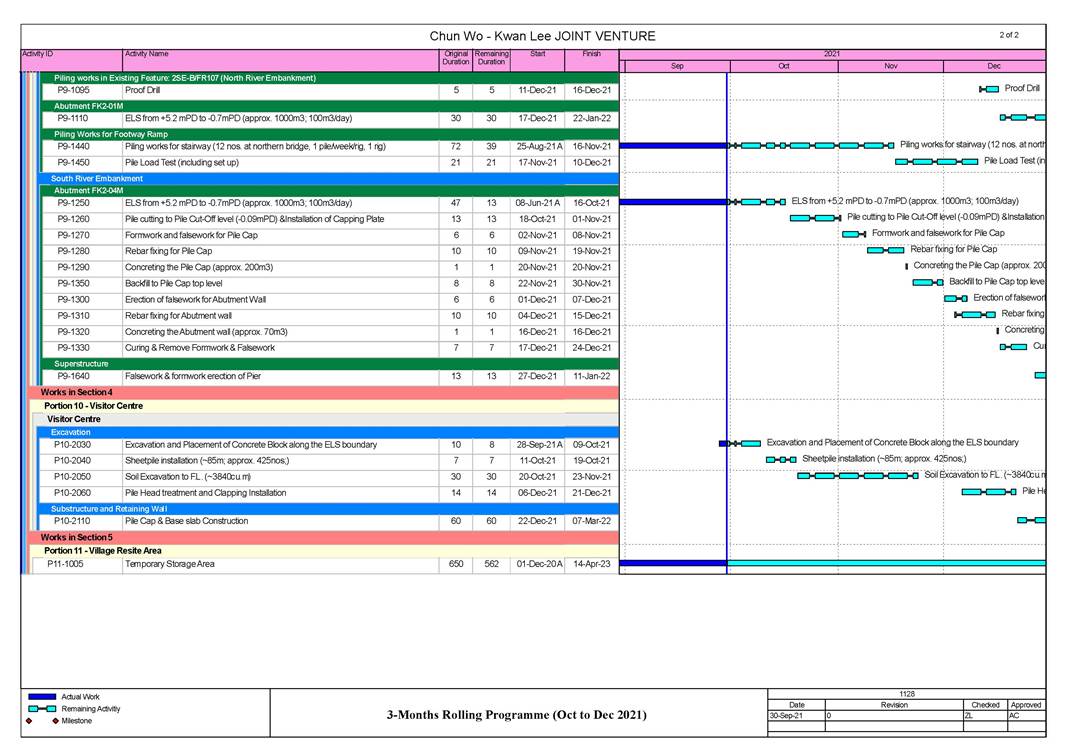1068x756 pixels.
Task: Select Pile Head treatment and Clapping Installation
Action: pyautogui.click(x=205, y=493)
